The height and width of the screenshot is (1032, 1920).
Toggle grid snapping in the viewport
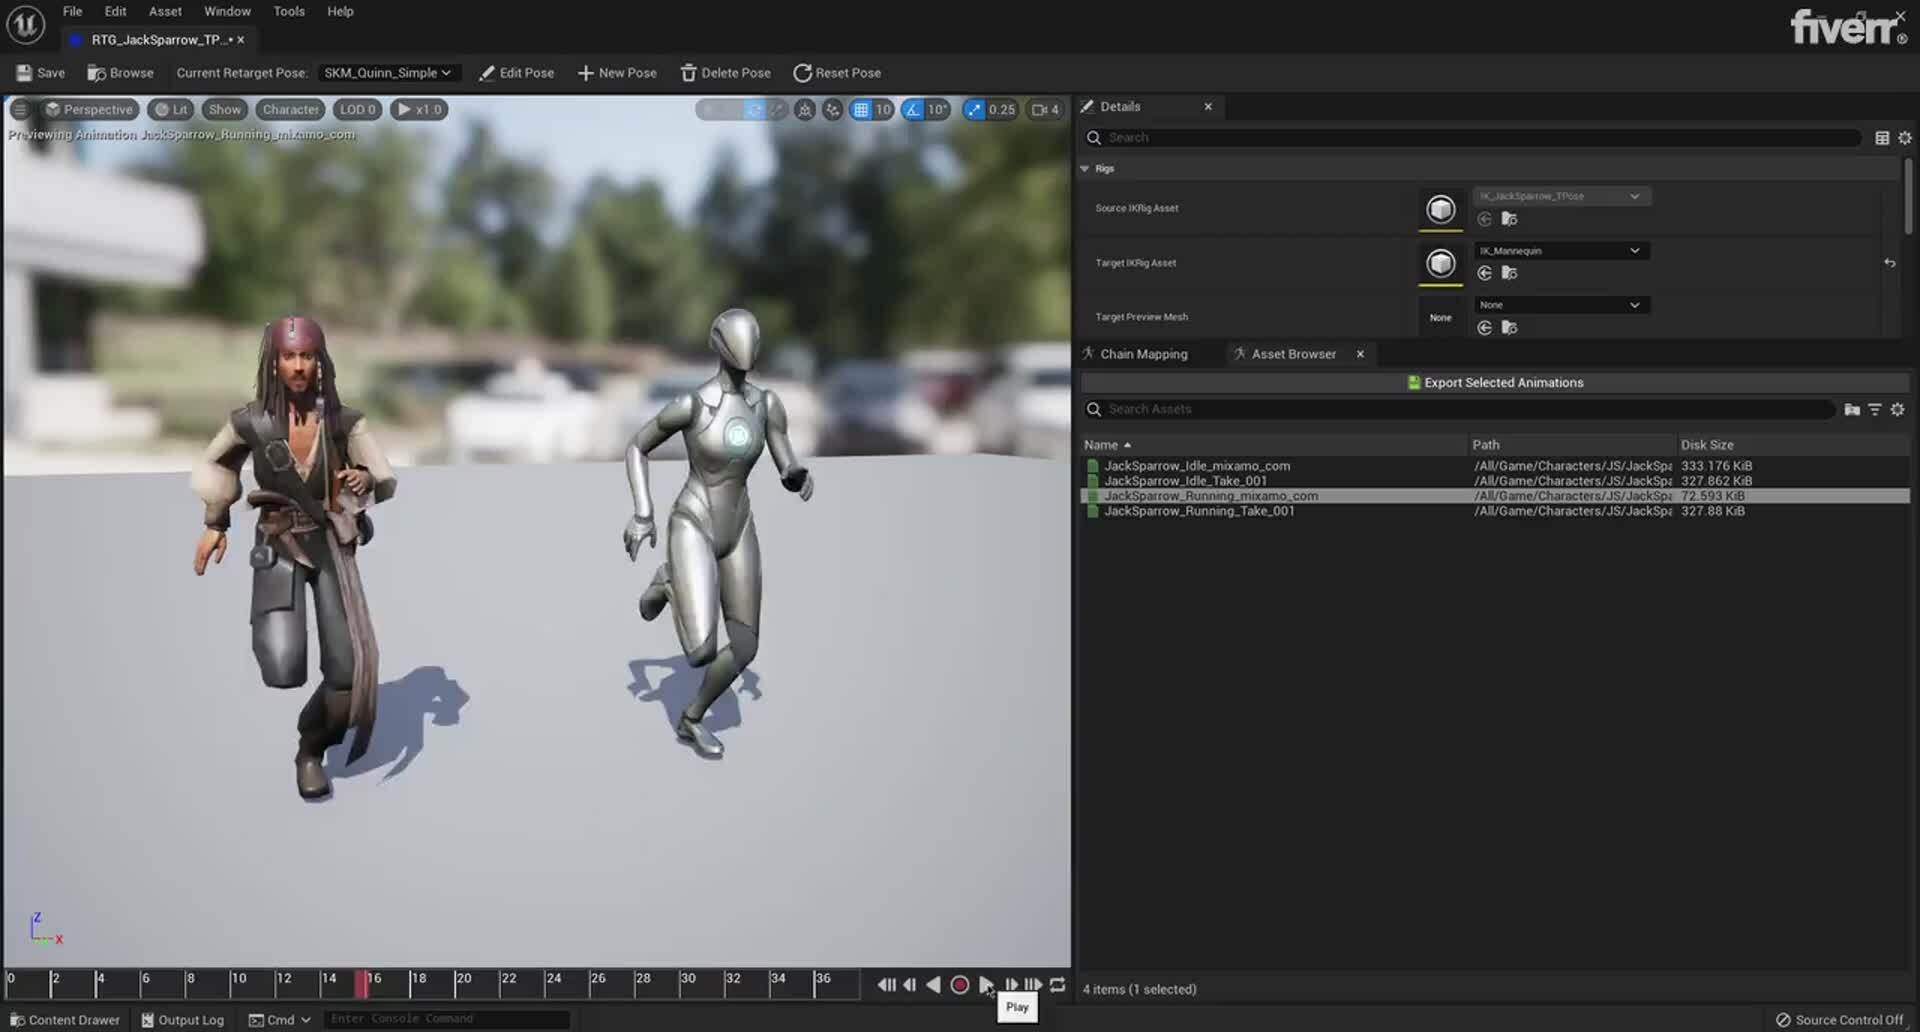point(860,110)
